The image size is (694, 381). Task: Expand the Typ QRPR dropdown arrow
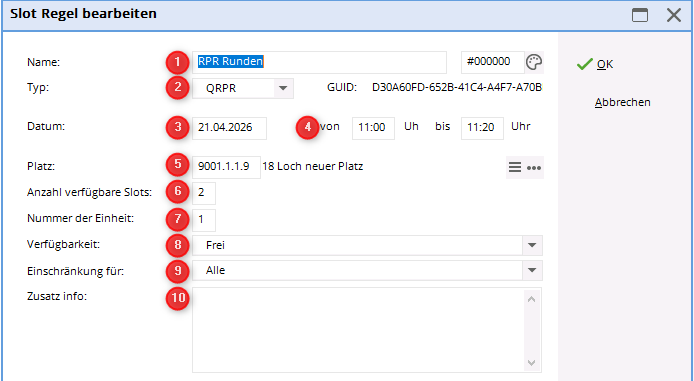click(283, 88)
